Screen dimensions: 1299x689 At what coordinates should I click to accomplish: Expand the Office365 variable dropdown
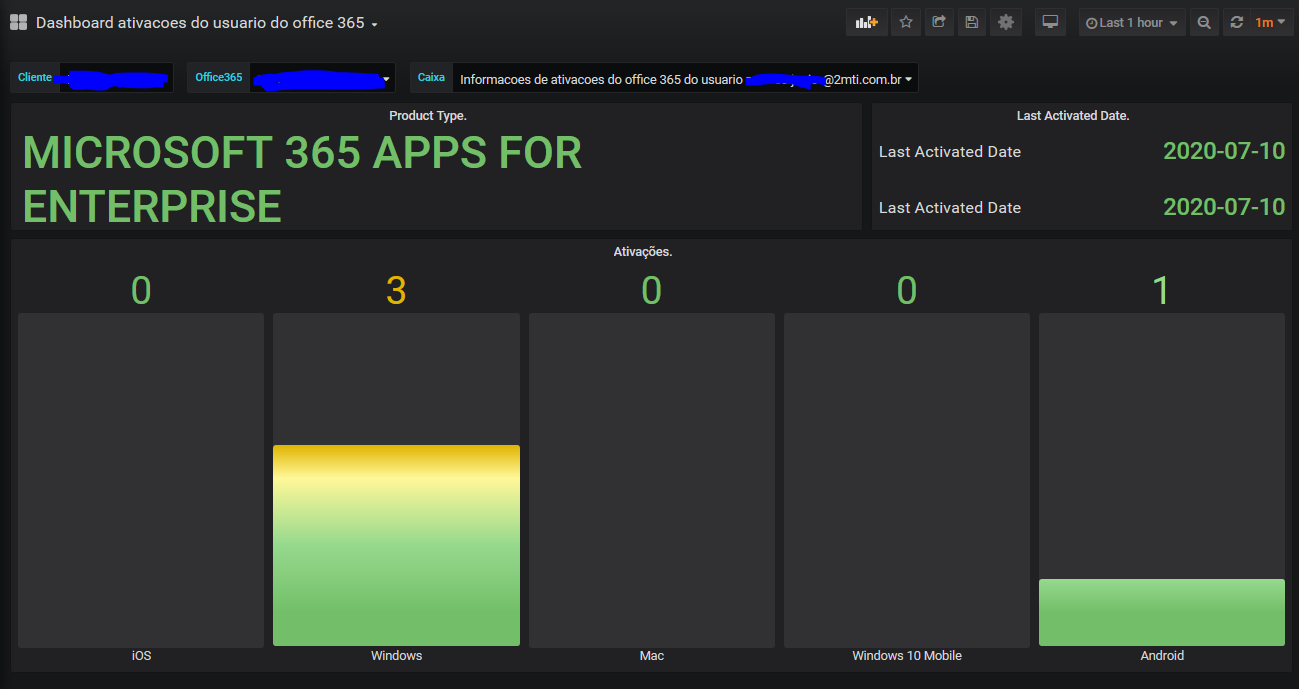point(321,78)
